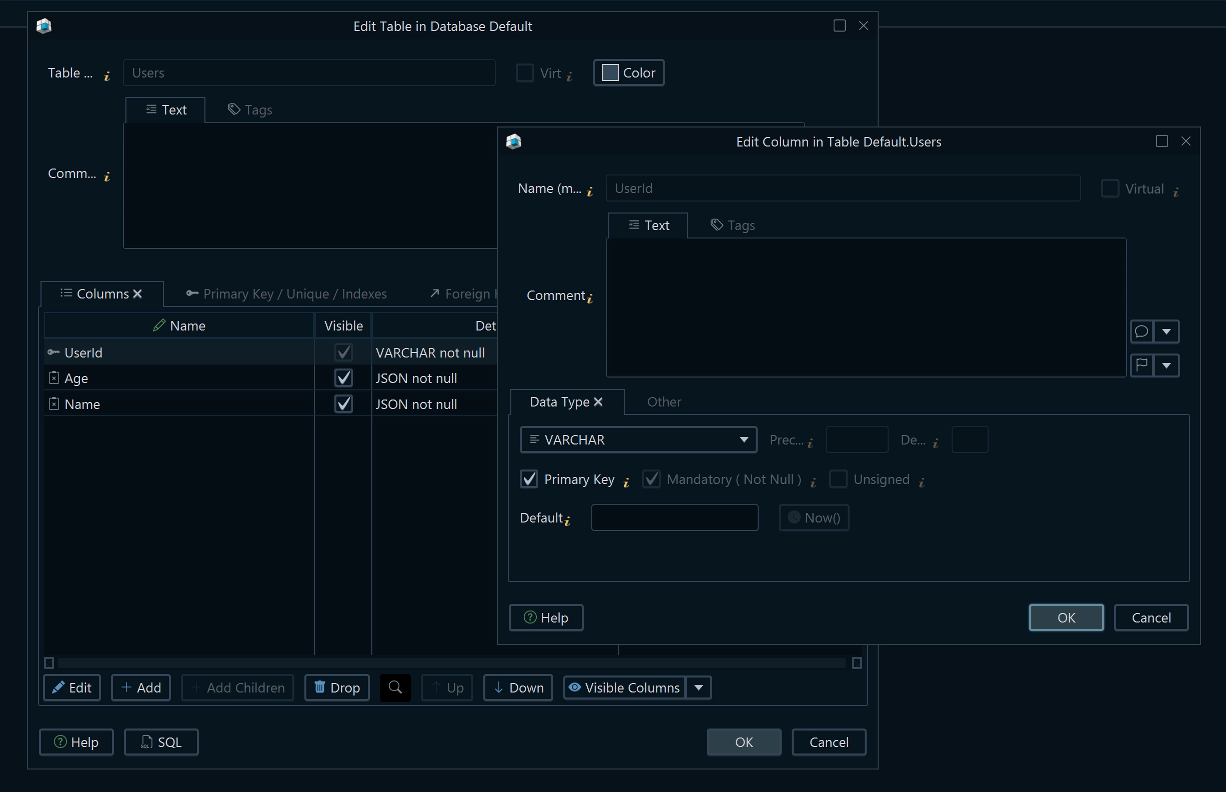Viewport: 1226px width, 792px height.
Task: Click the Now() default value button
Action: [x=813, y=517]
